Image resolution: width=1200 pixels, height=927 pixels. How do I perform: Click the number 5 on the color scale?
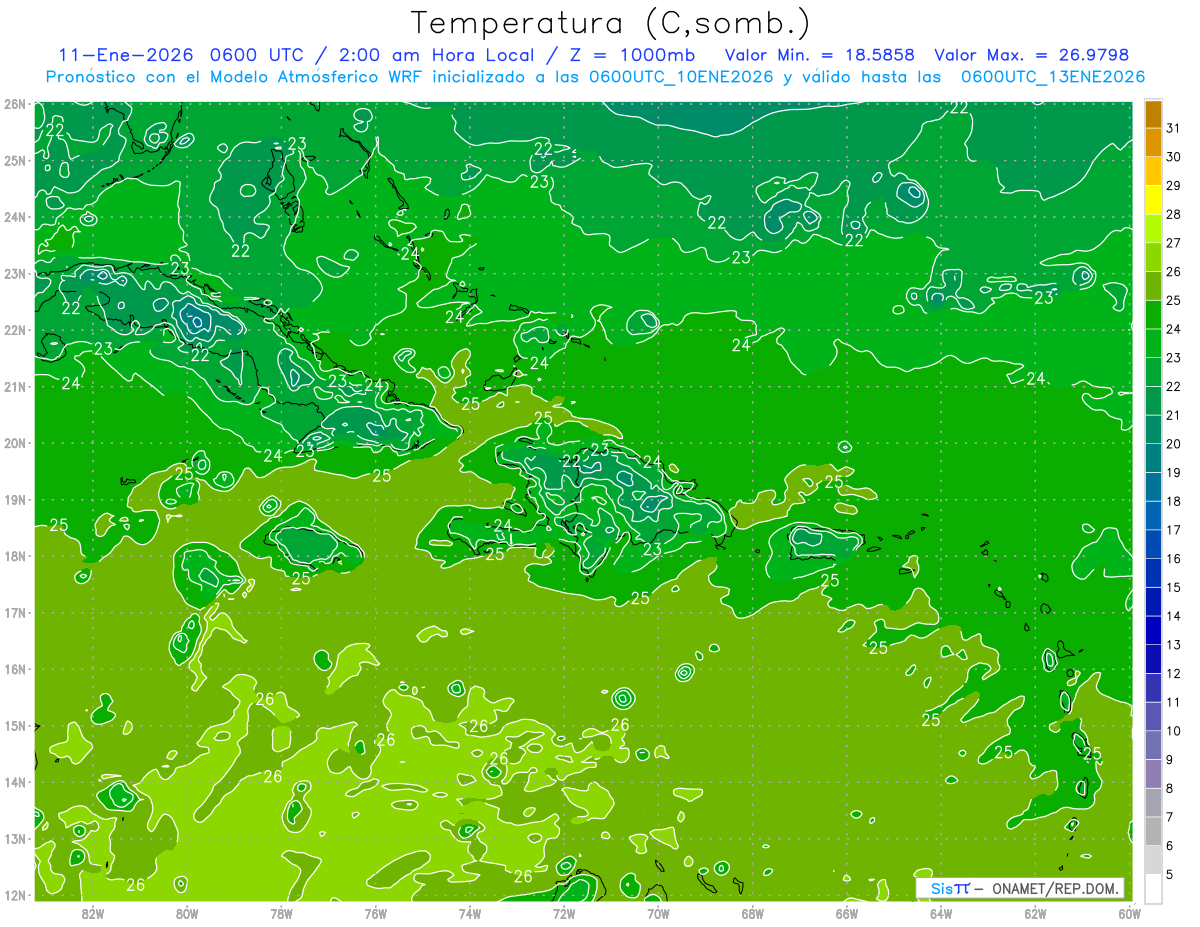click(x=1170, y=874)
